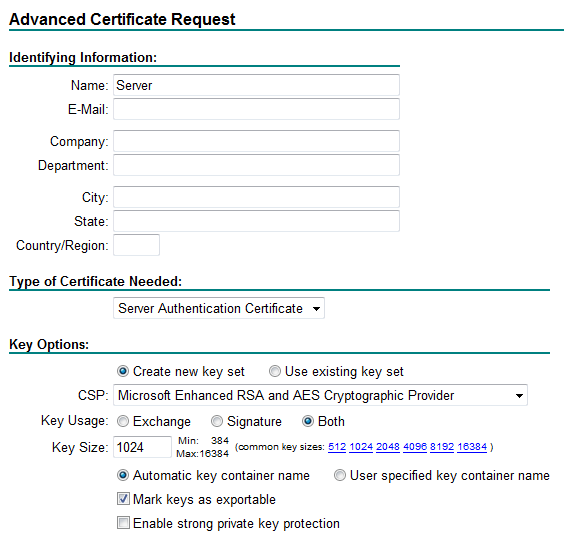Uncheck Mark keys as exportable
Image resolution: width=564 pixels, height=540 pixels.
123,499
